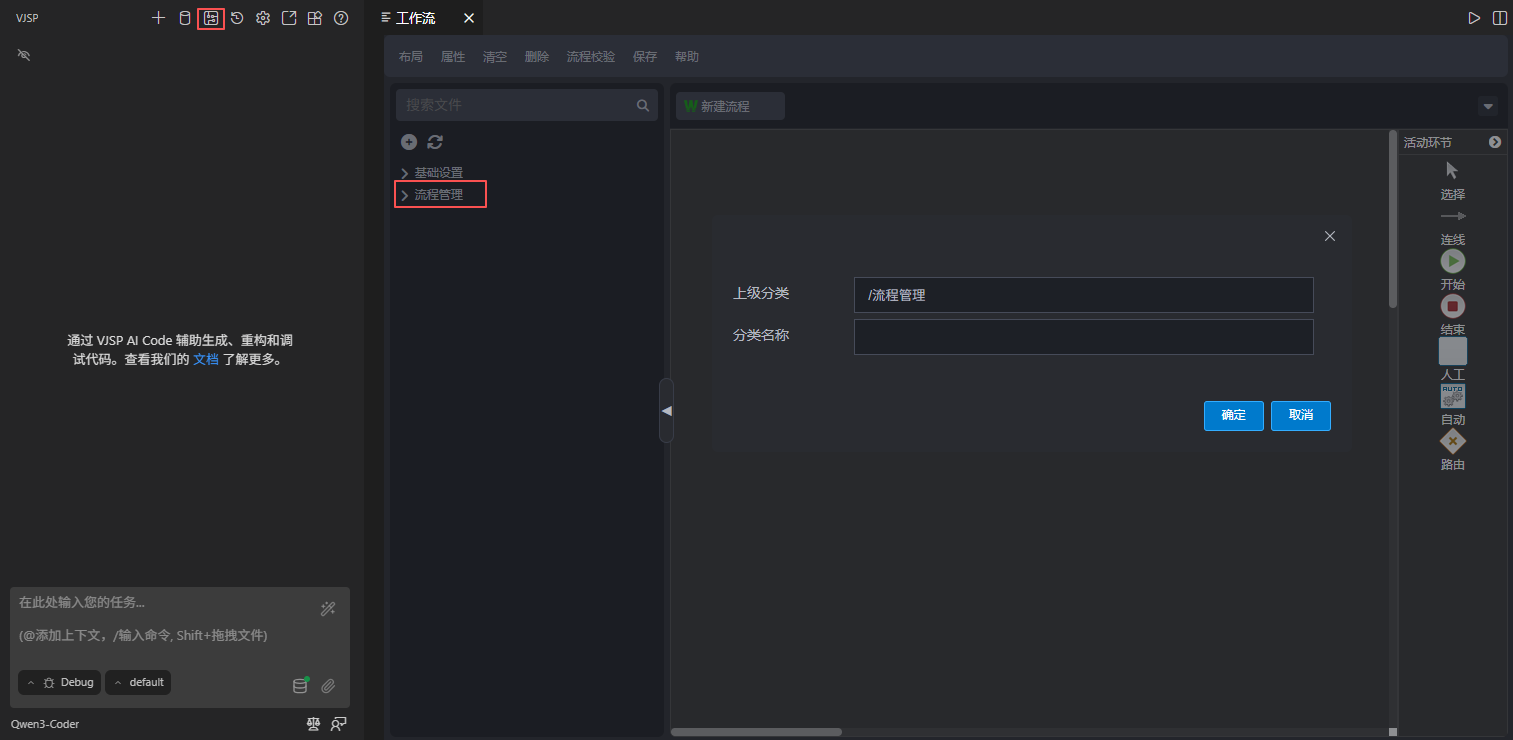
Task: Open the default profile dropdown
Action: click(138, 682)
